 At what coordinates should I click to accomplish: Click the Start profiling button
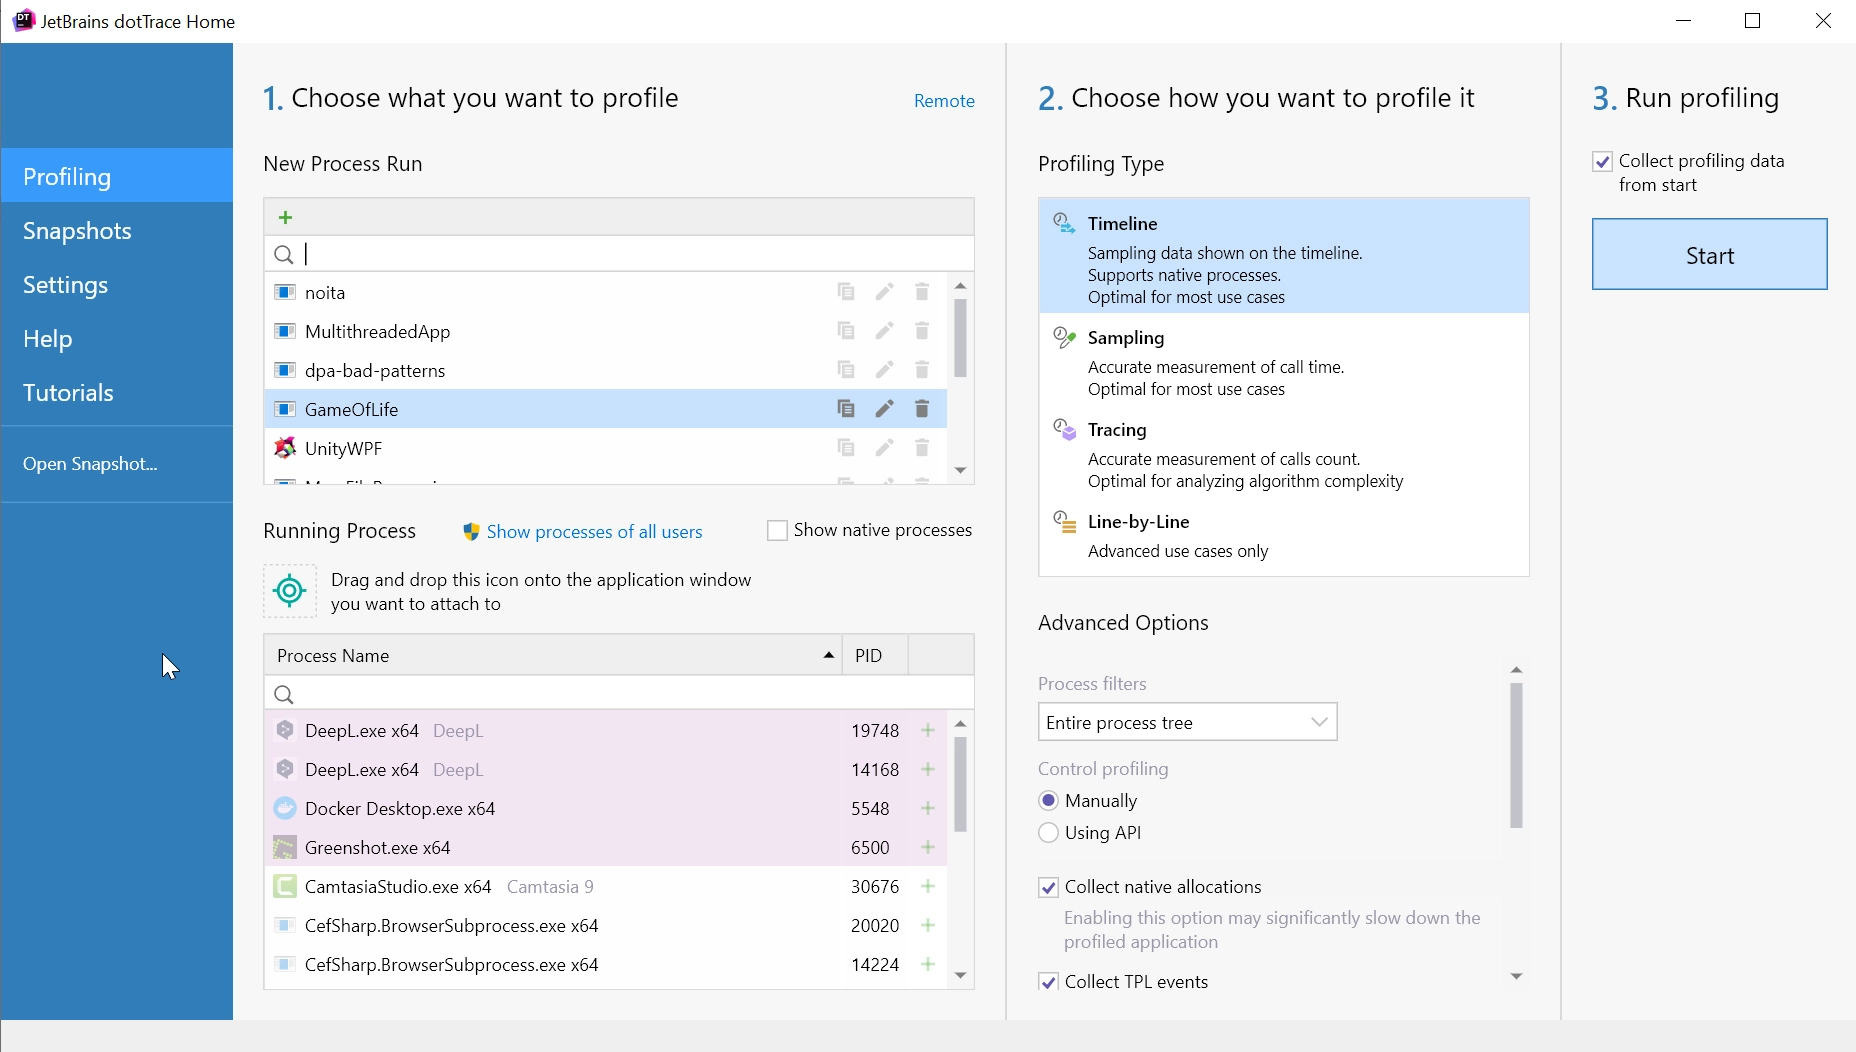[1709, 255]
